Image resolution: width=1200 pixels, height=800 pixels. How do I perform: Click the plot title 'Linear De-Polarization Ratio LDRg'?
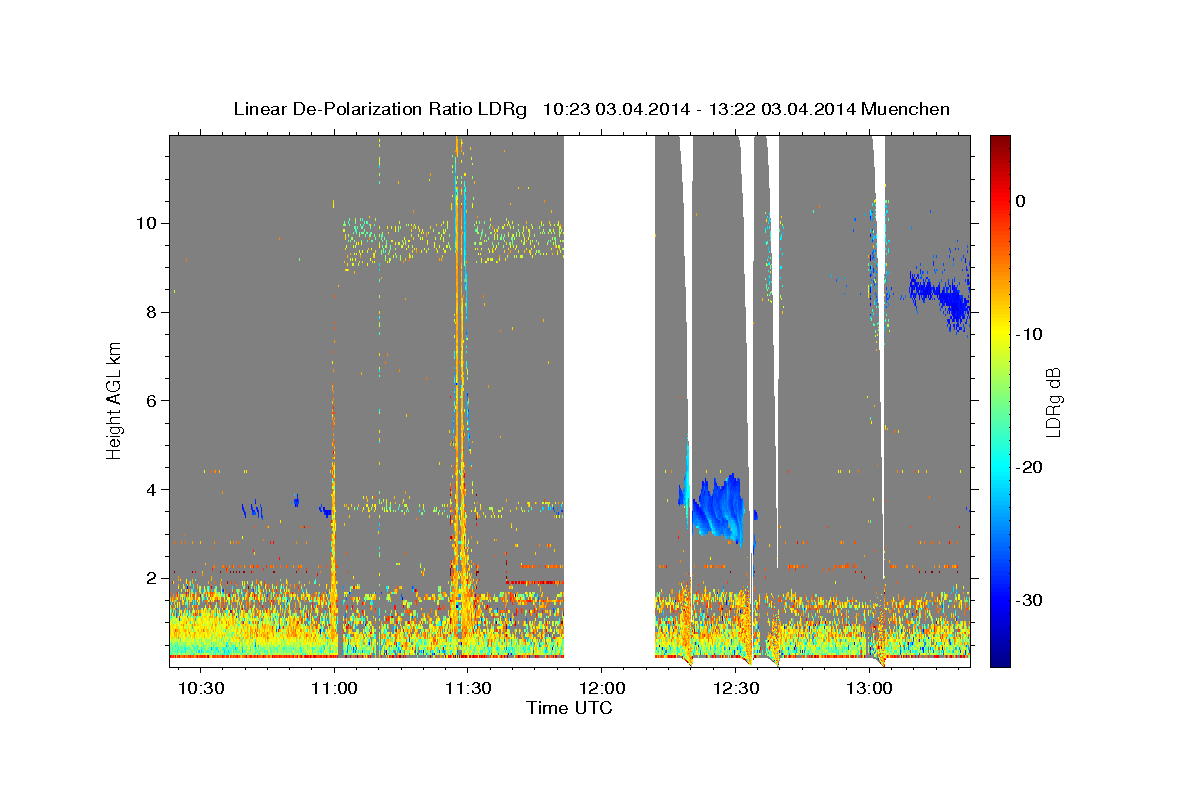point(379,109)
